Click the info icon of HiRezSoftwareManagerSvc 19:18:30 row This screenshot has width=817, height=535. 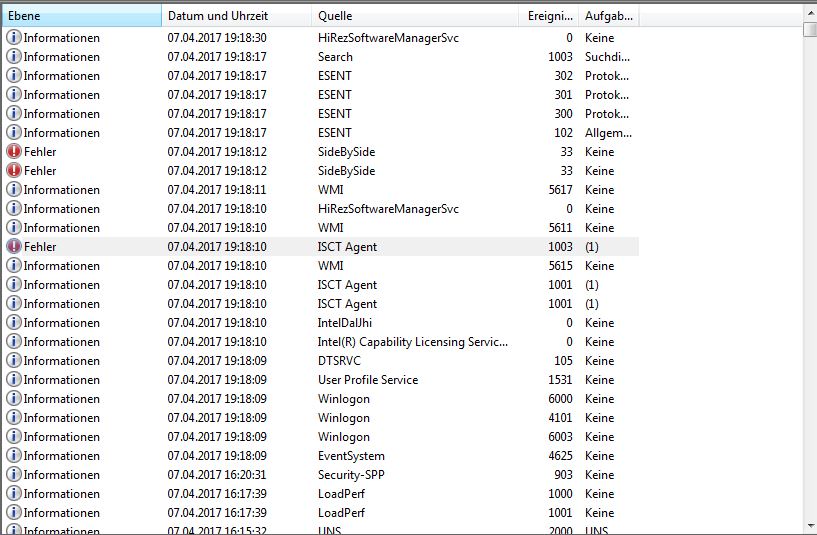[x=14, y=38]
